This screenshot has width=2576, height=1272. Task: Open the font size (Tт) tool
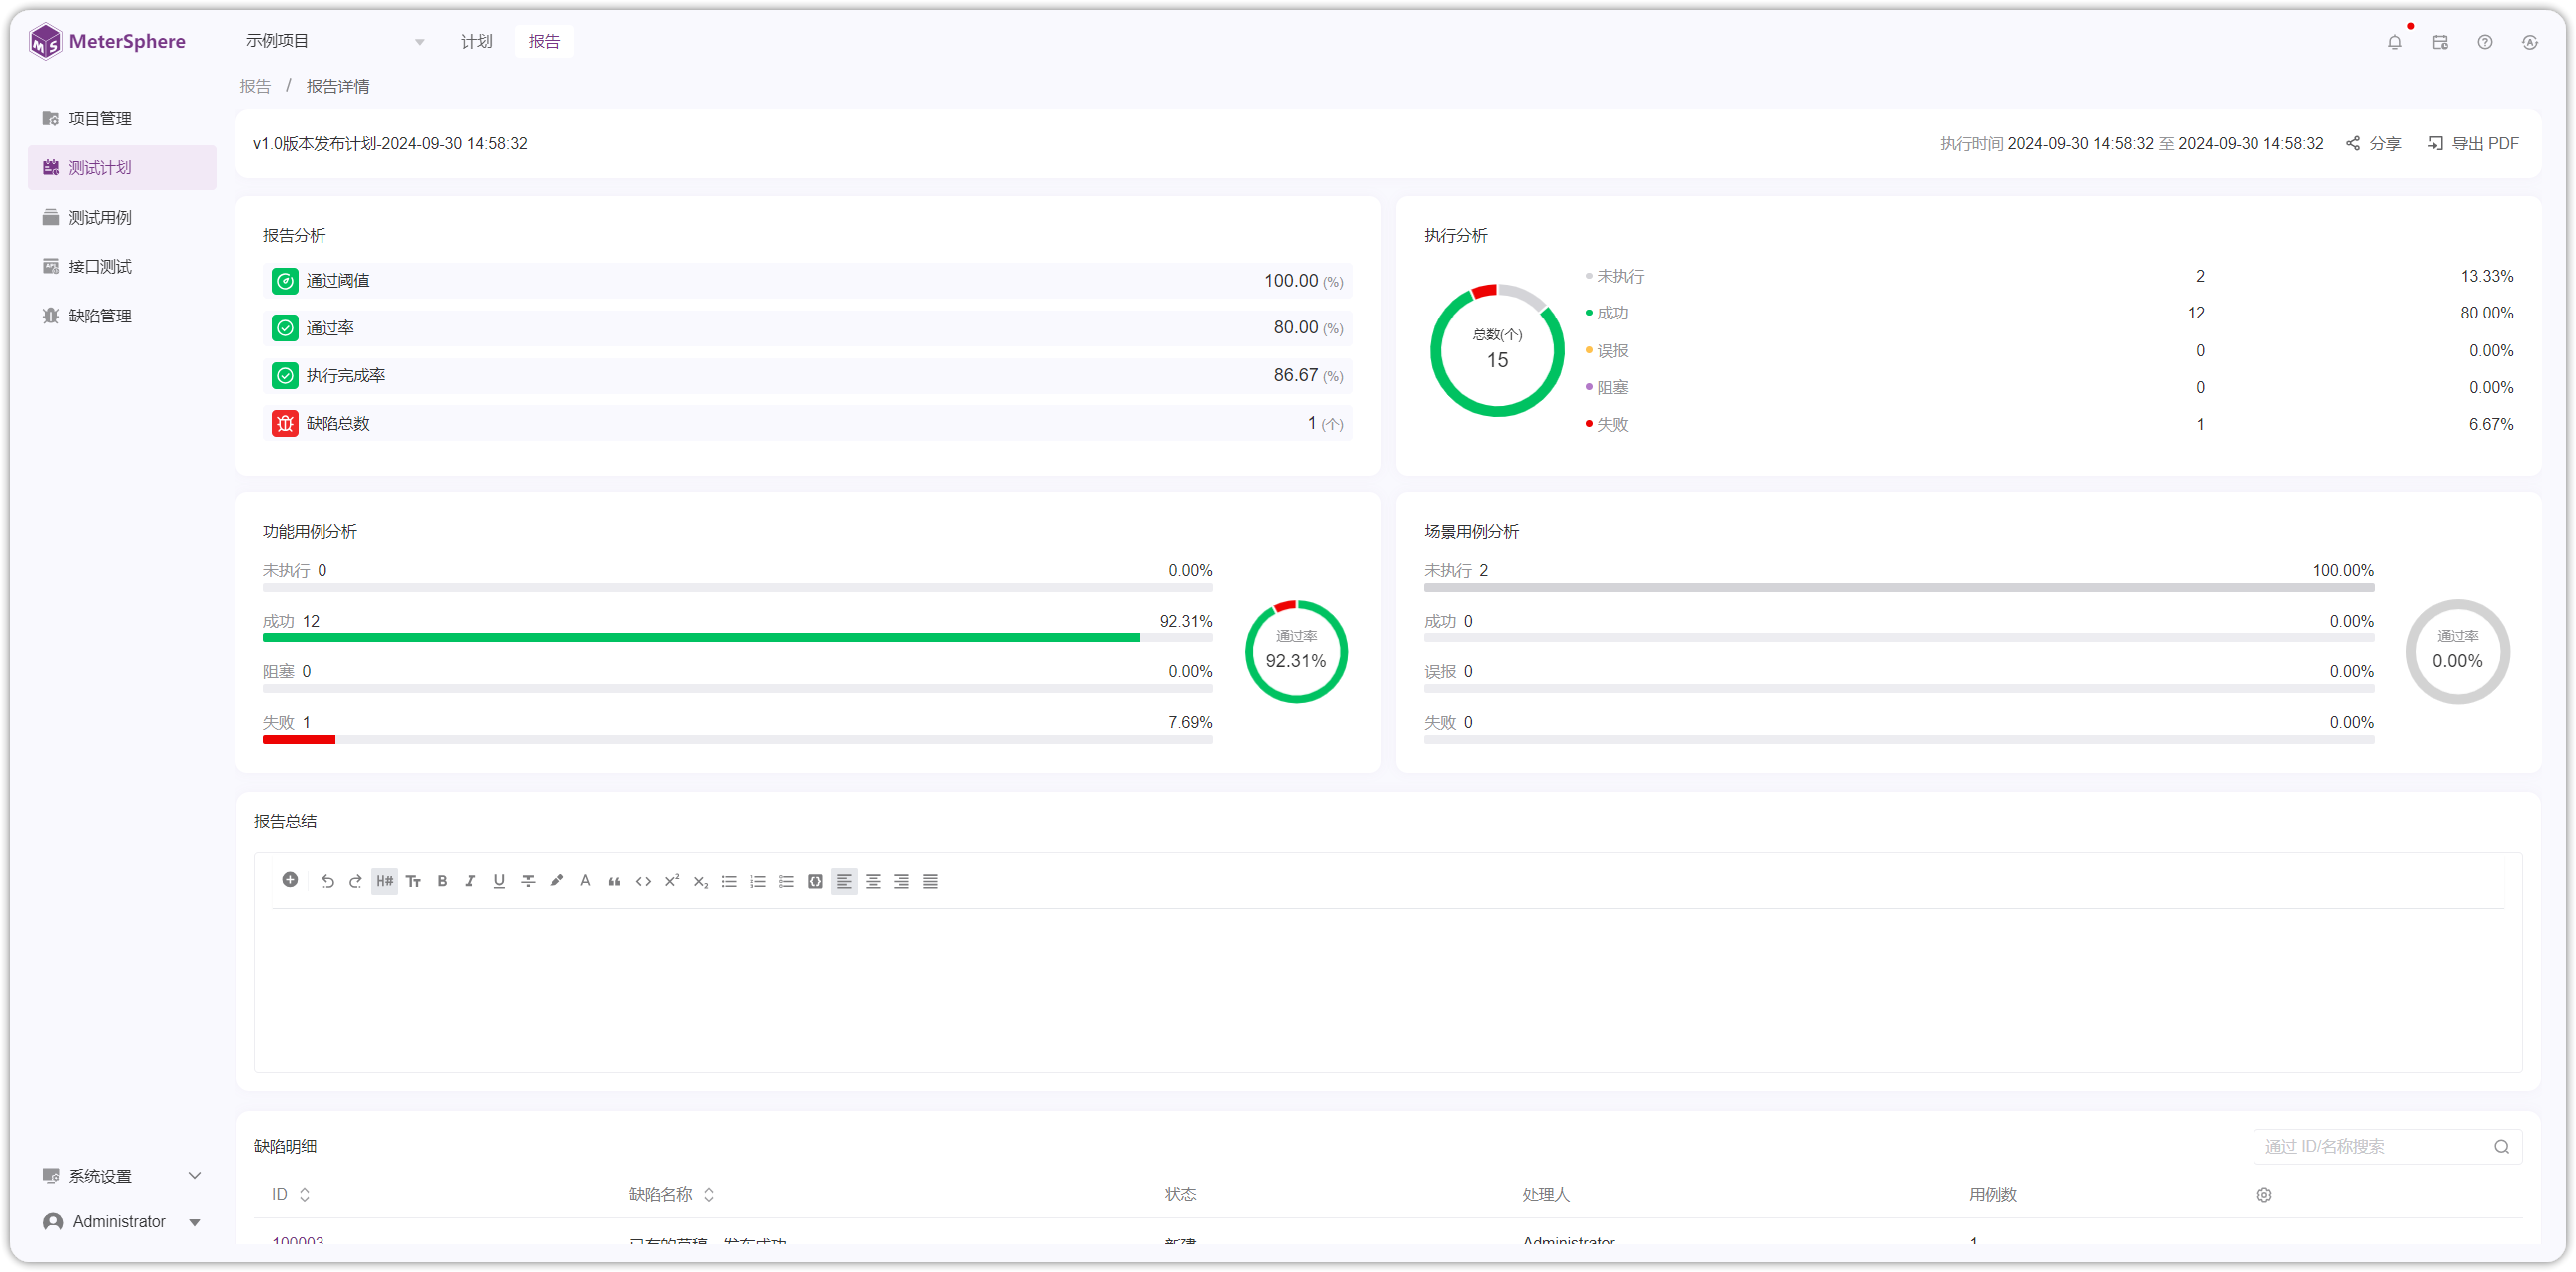tap(414, 881)
